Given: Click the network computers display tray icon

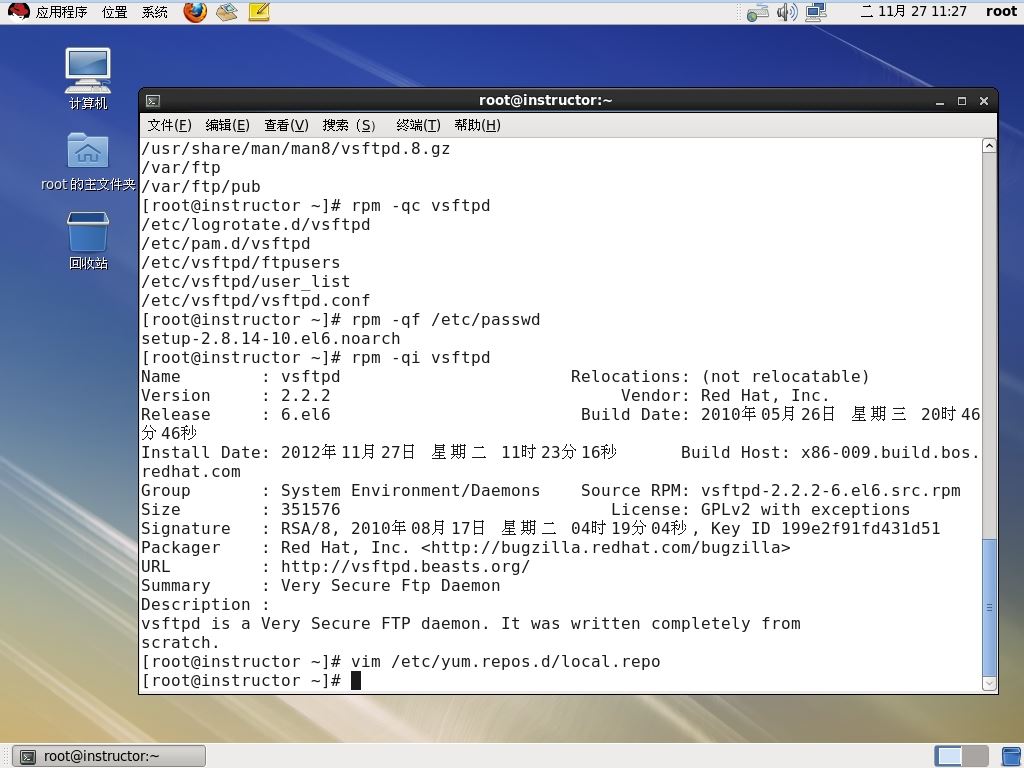Looking at the screenshot, I should point(816,12).
